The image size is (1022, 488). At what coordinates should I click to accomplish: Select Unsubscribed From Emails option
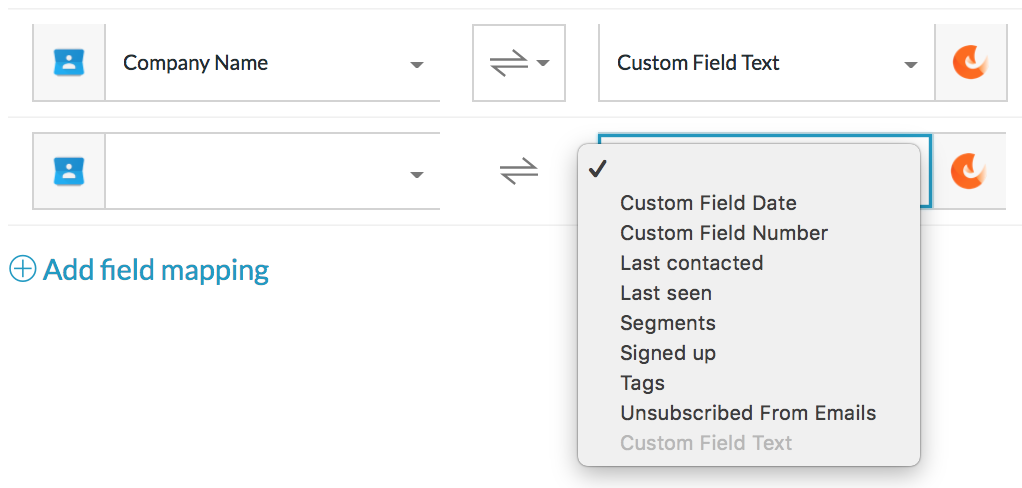(748, 413)
